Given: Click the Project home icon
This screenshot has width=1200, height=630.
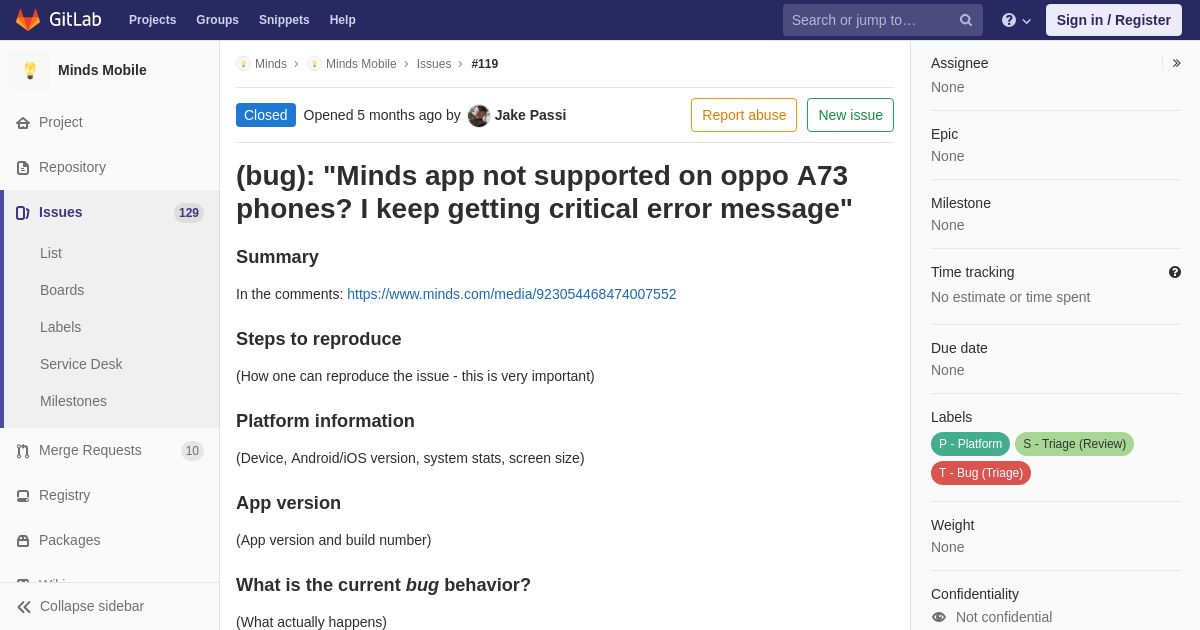Looking at the screenshot, I should pyautogui.click(x=23, y=123).
